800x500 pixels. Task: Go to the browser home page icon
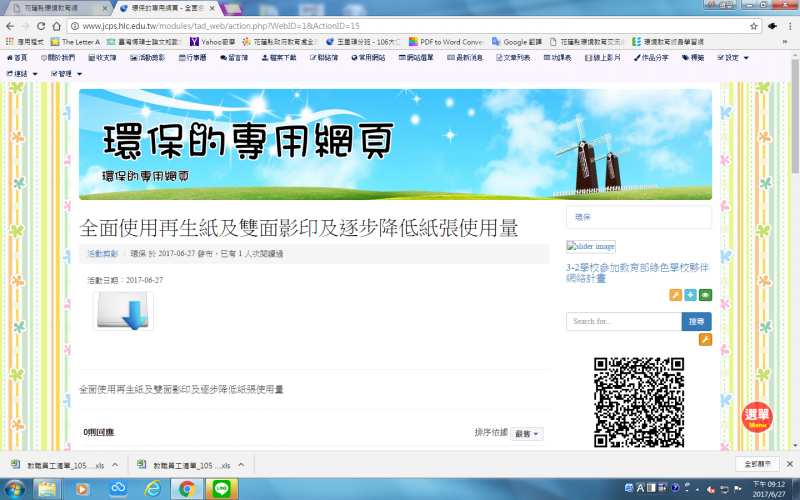coord(57,26)
